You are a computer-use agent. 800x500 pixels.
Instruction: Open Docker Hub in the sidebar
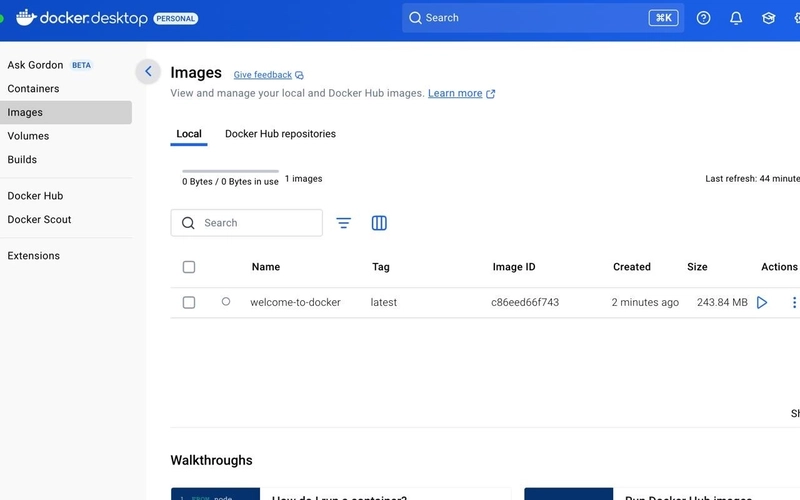35,196
